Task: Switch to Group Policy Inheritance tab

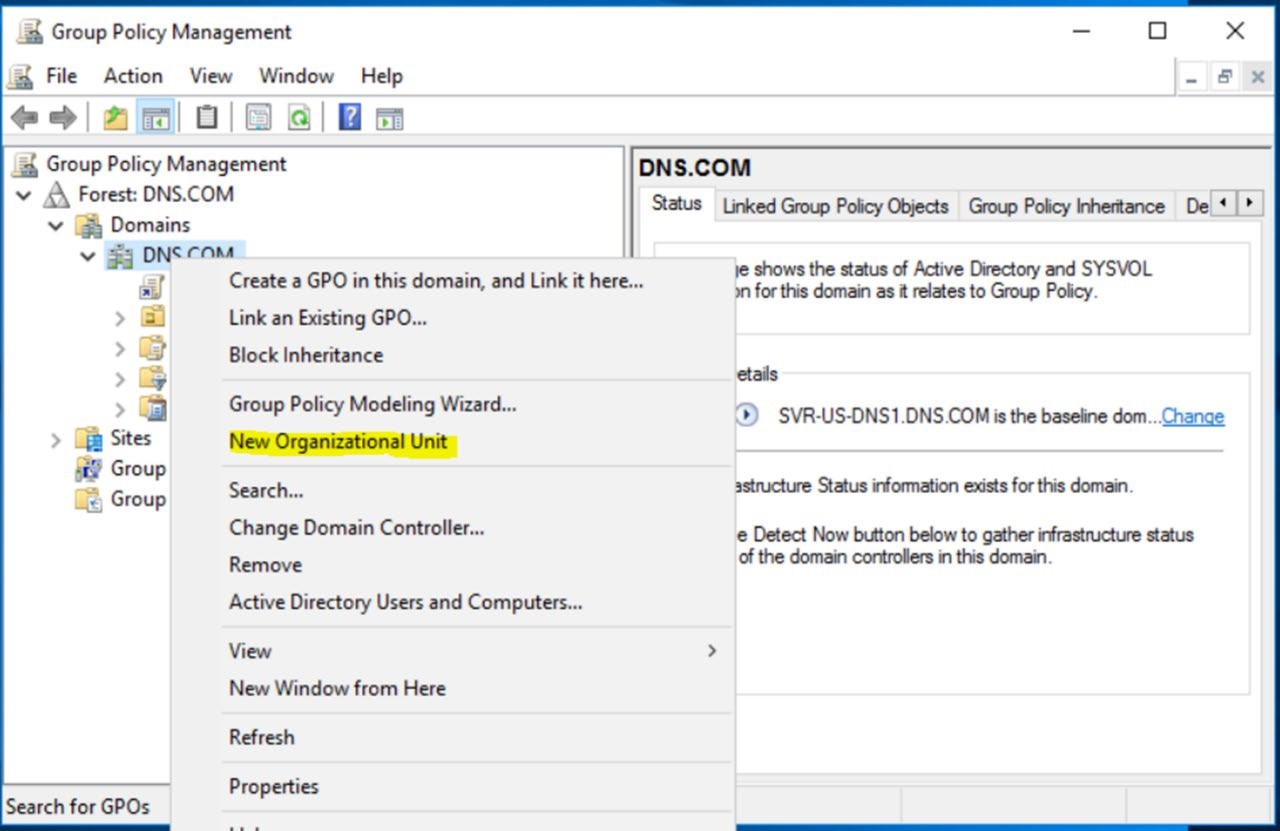Action: [x=1067, y=206]
